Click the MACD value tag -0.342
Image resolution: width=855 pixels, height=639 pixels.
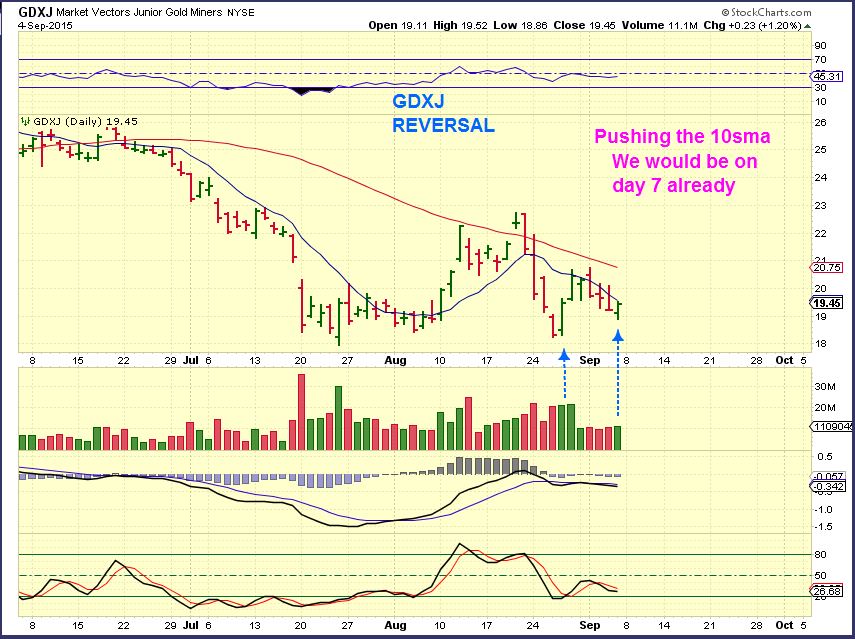pos(829,486)
